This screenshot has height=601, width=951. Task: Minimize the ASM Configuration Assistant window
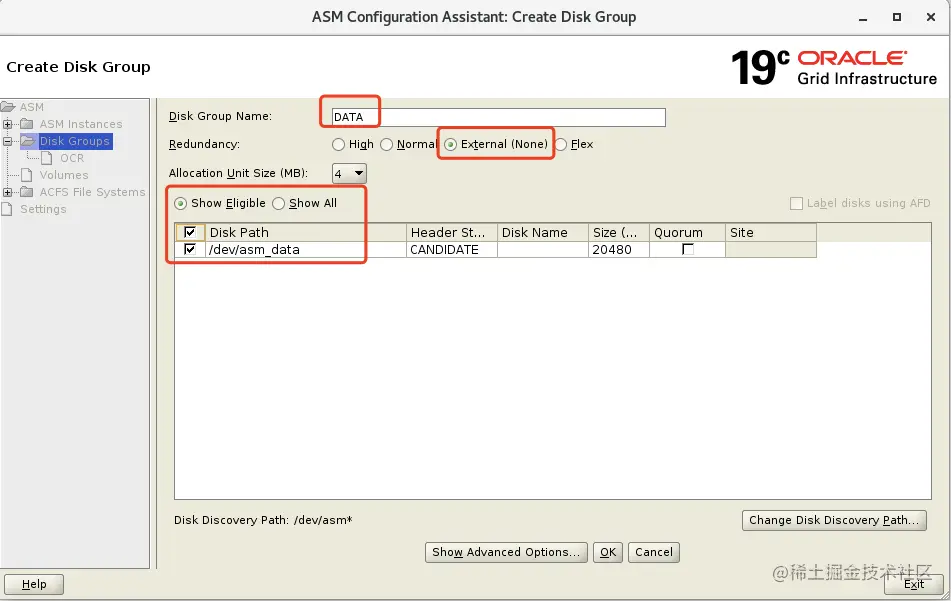[x=863, y=18]
